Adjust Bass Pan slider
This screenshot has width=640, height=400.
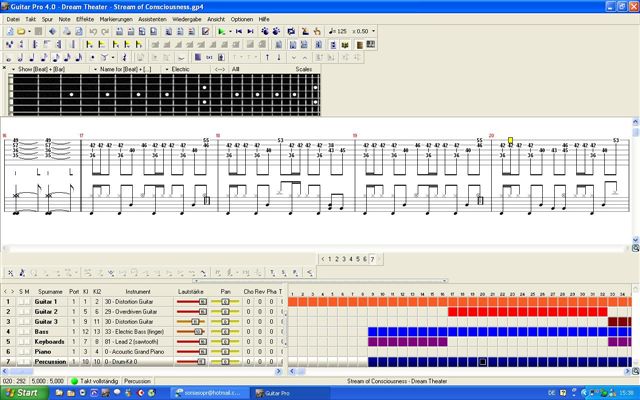225,331
